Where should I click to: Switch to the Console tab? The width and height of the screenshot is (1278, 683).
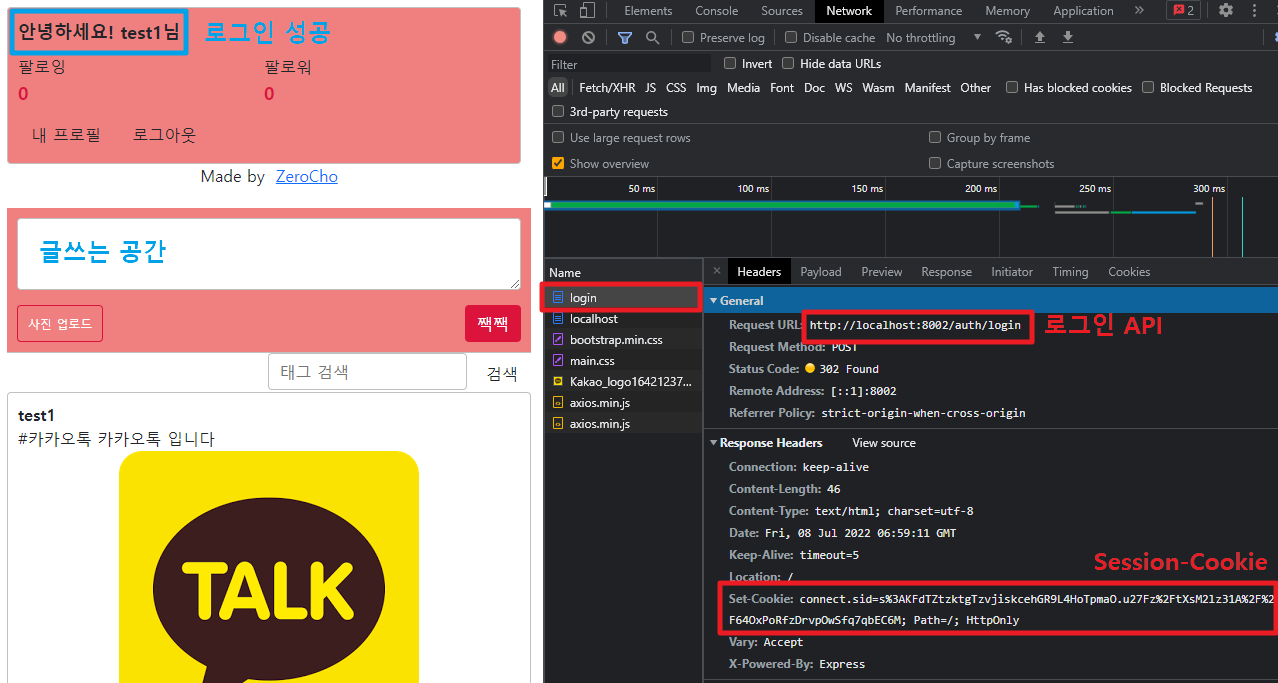(x=717, y=11)
